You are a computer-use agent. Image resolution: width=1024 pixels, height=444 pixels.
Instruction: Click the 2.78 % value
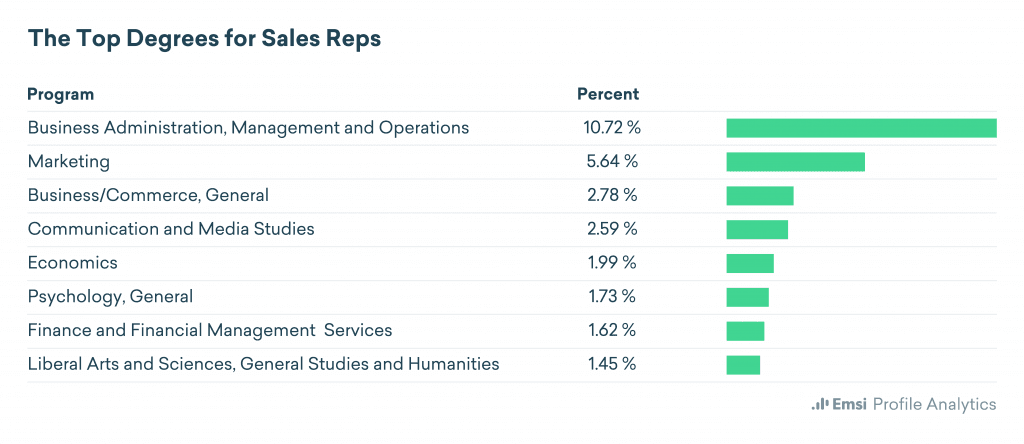pyautogui.click(x=613, y=195)
